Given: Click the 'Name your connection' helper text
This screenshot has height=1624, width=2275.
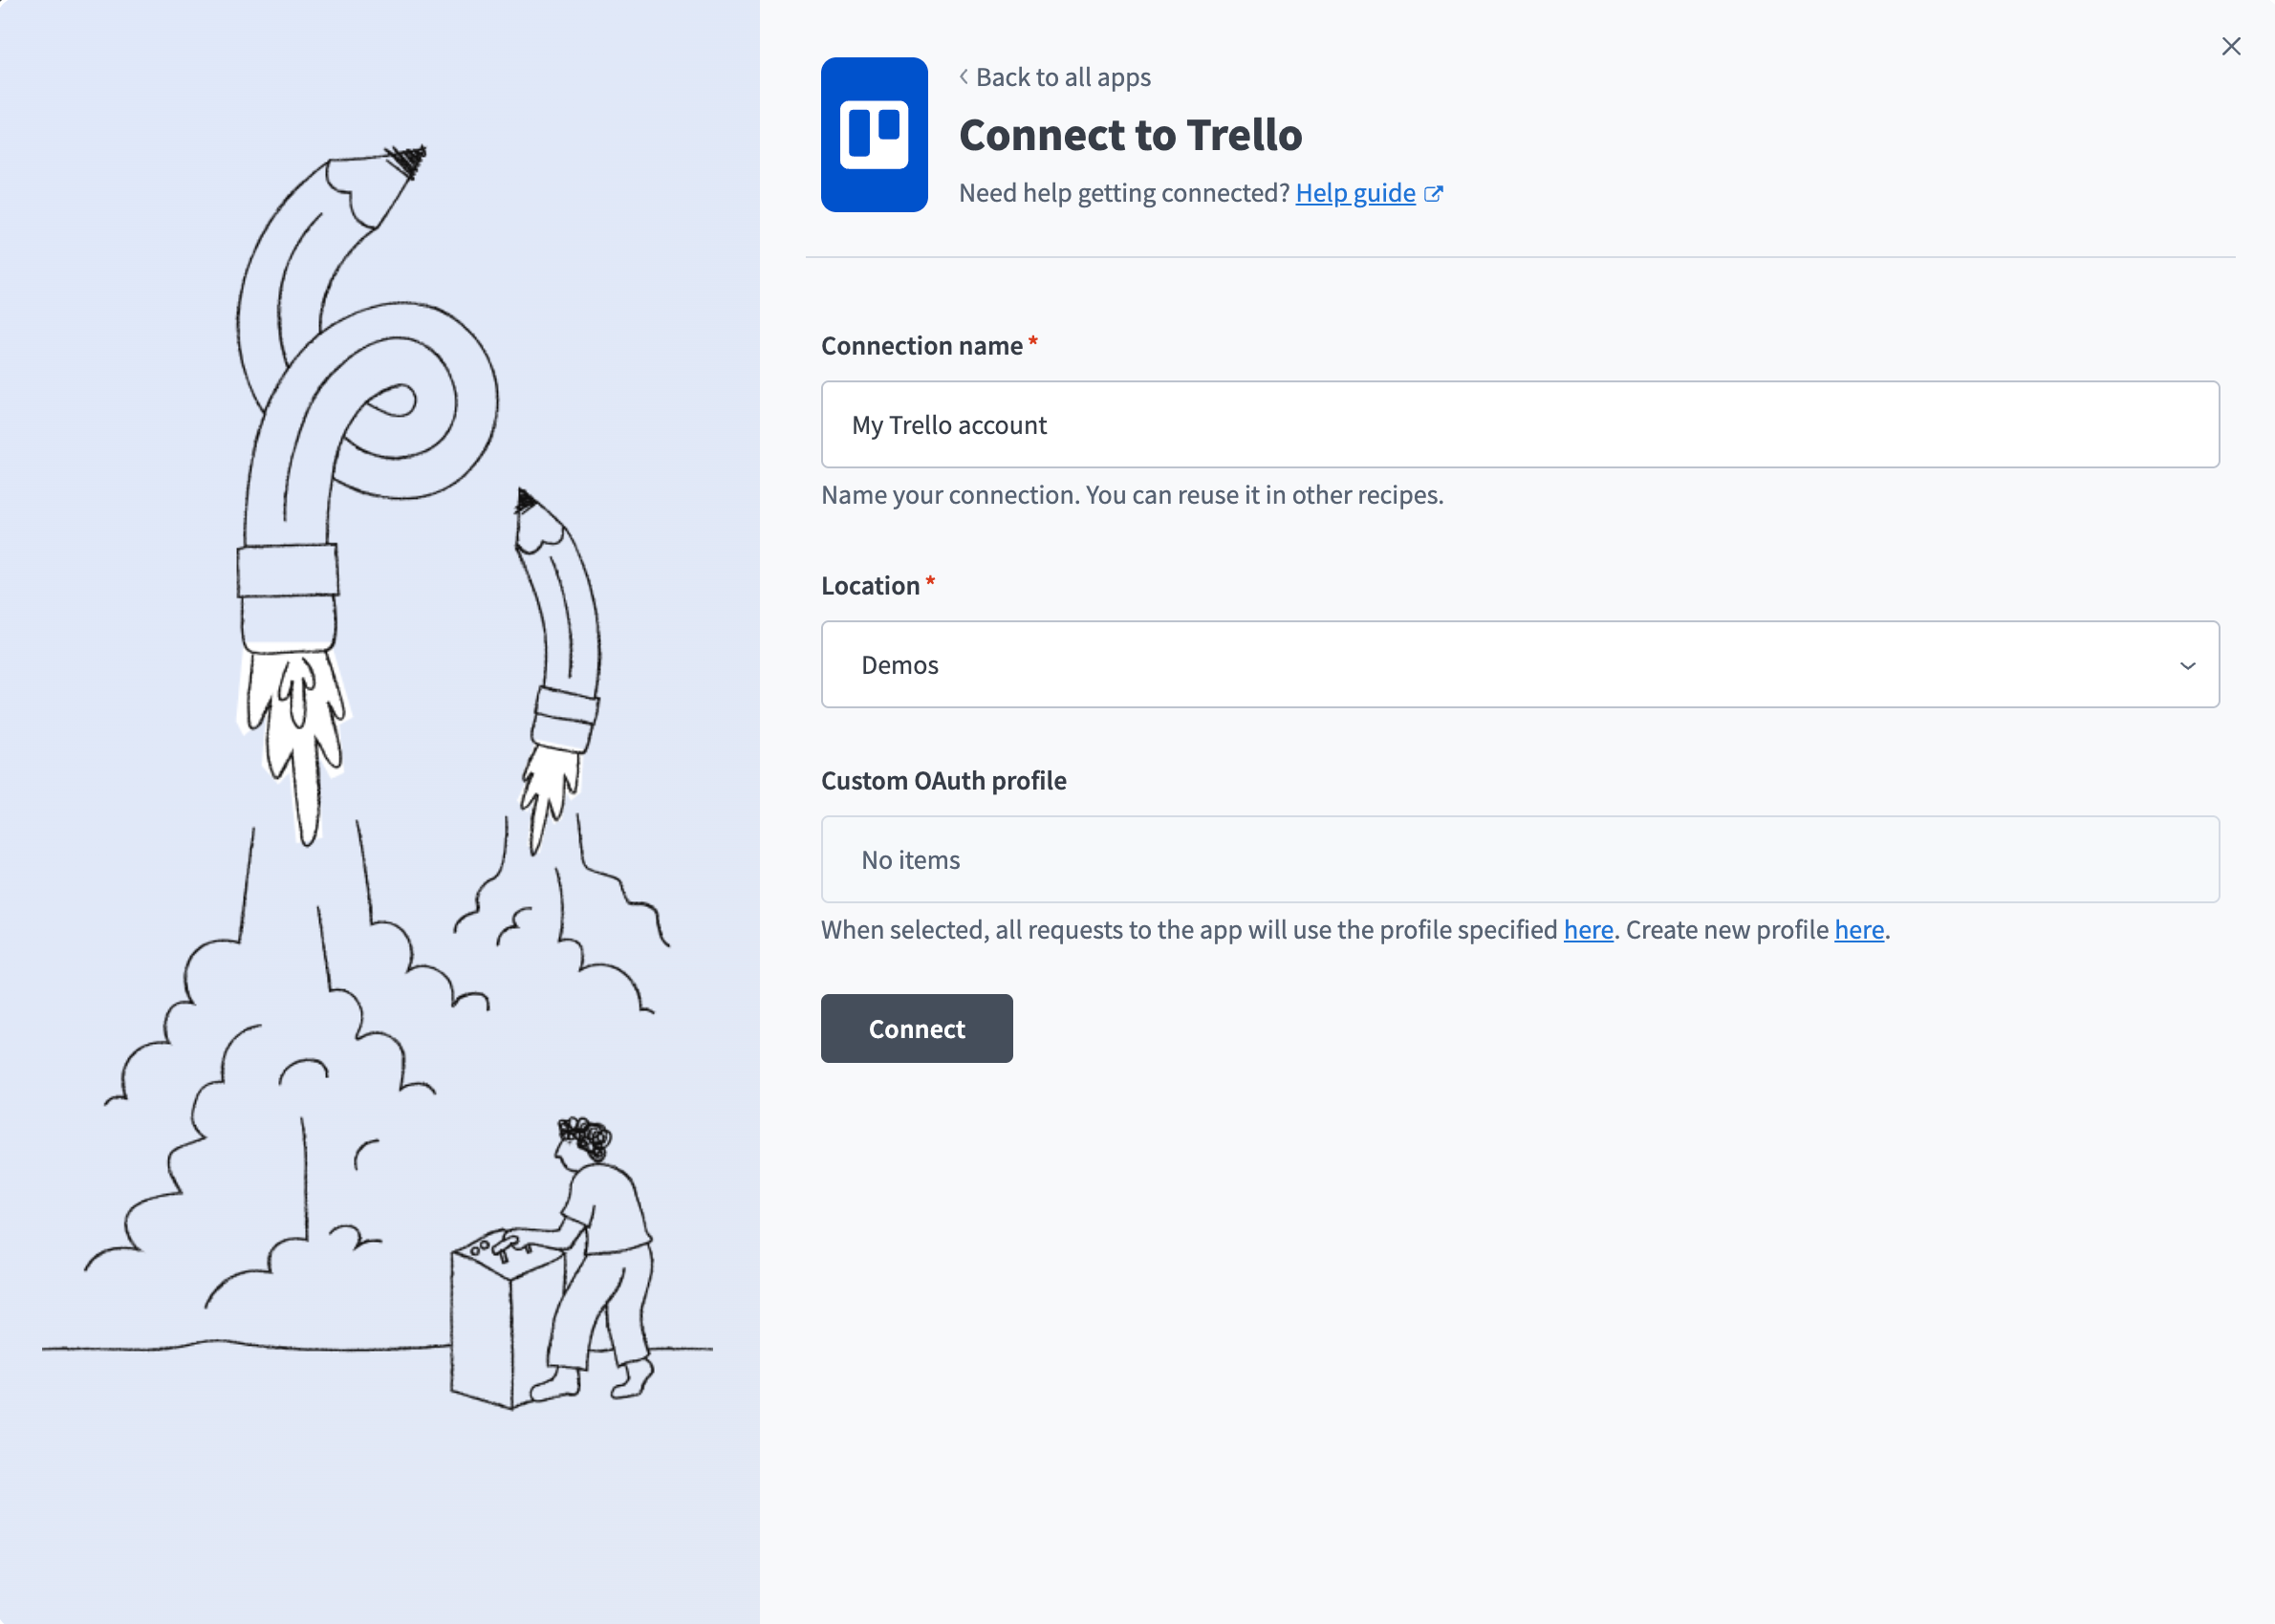Looking at the screenshot, I should point(1132,495).
